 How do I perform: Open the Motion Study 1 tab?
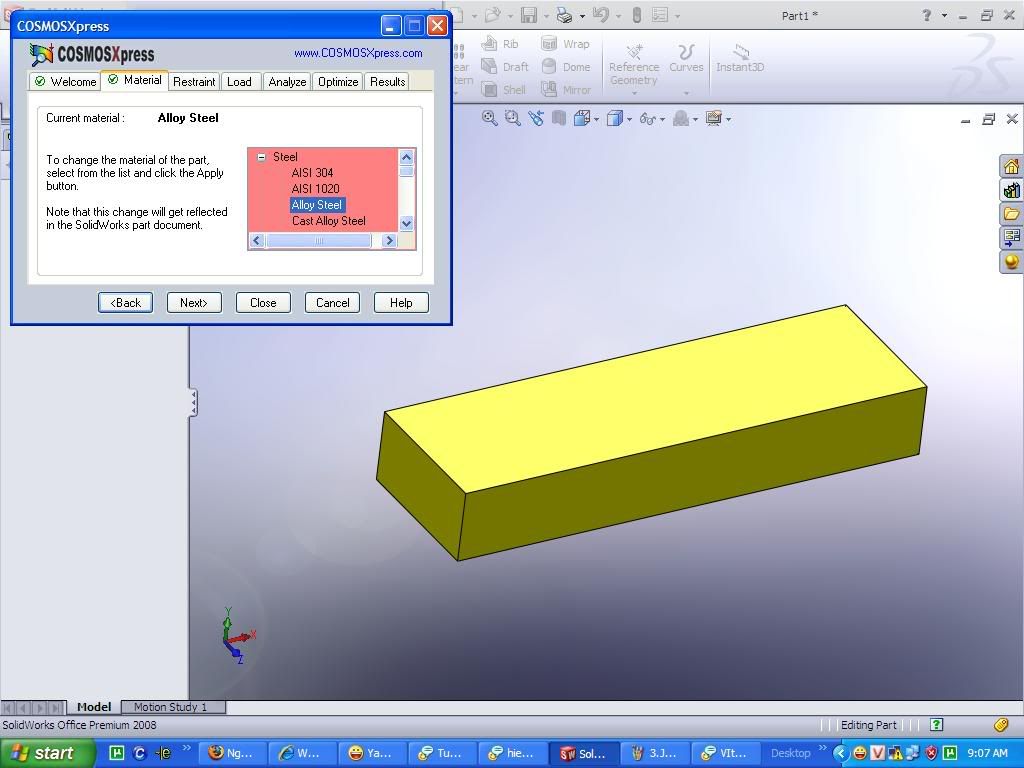click(170, 707)
